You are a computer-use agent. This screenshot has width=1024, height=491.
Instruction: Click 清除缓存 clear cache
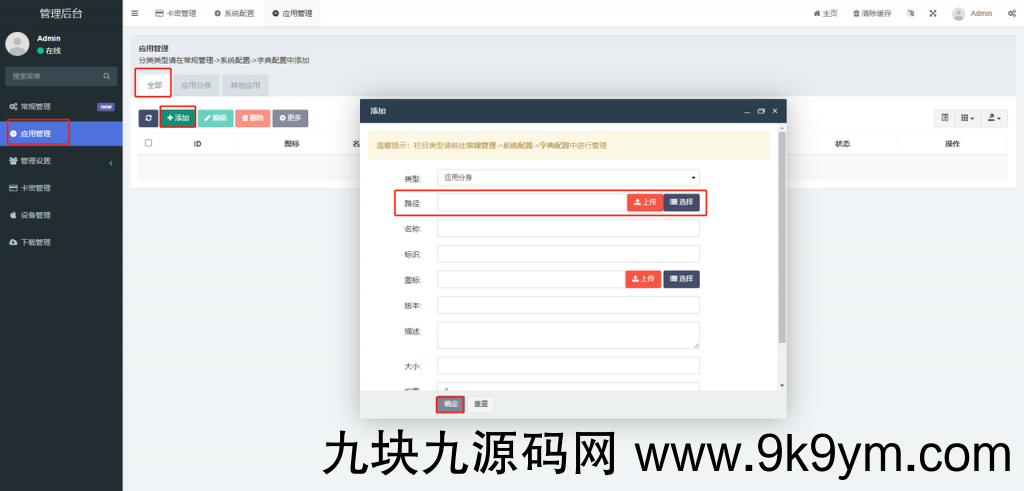(x=872, y=13)
